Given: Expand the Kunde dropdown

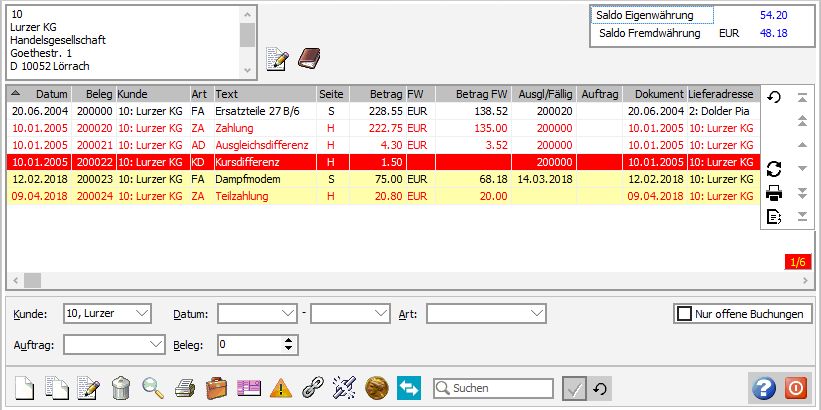Looking at the screenshot, I should click(141, 314).
